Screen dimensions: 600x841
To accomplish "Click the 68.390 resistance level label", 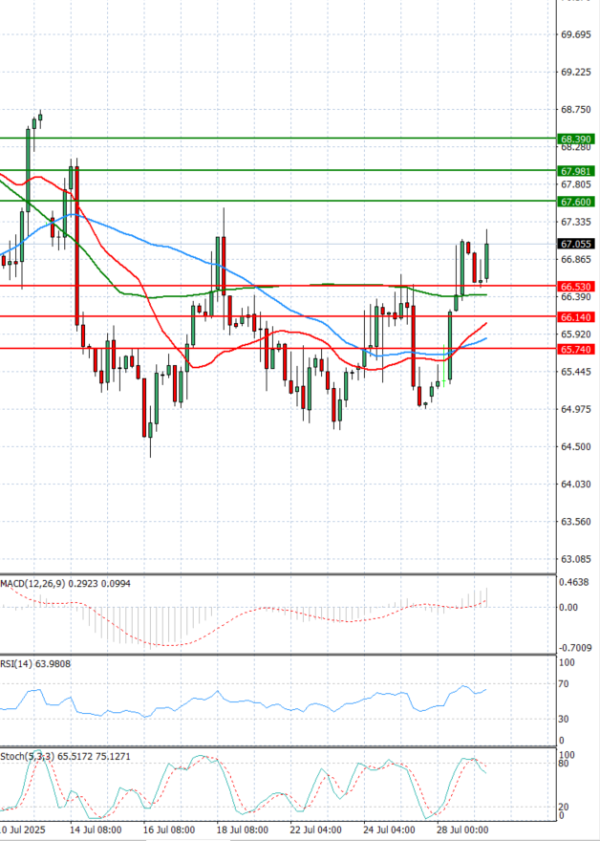I will point(576,139).
